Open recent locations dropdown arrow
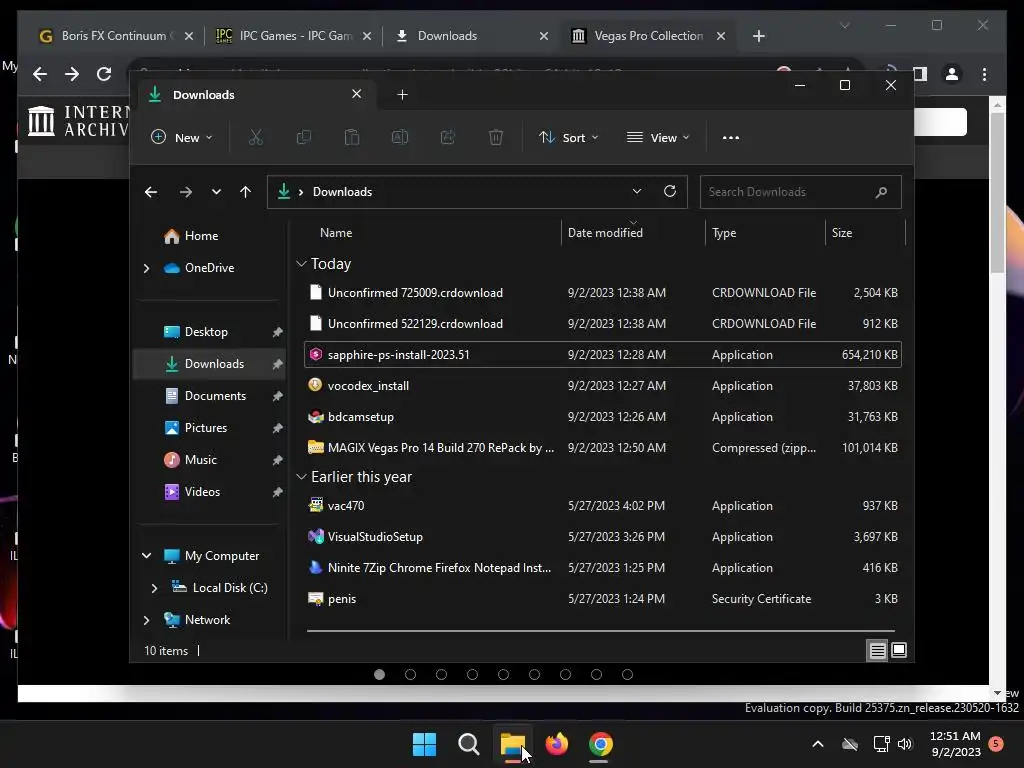The image size is (1024, 768). (x=216, y=192)
